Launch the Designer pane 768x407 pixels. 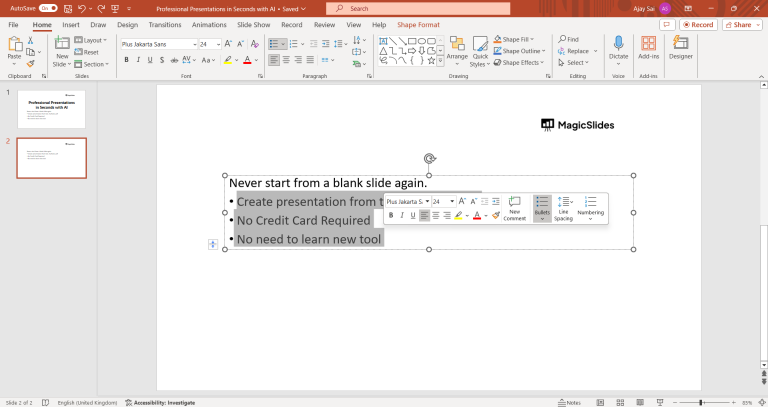click(681, 48)
